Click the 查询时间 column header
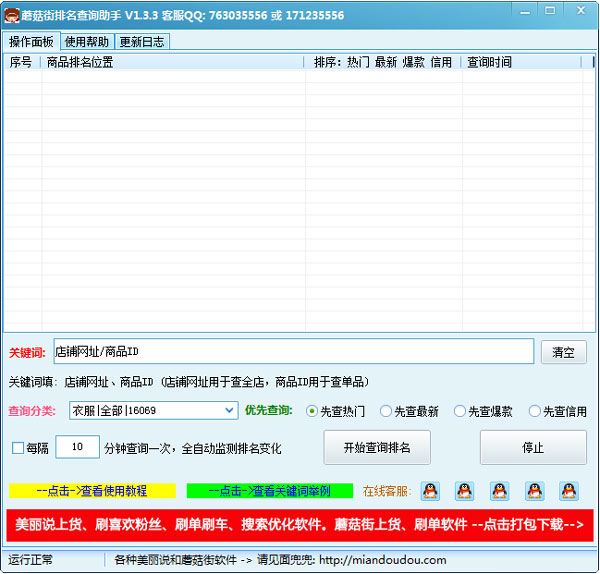Viewport: 600px width, 574px height. point(522,62)
